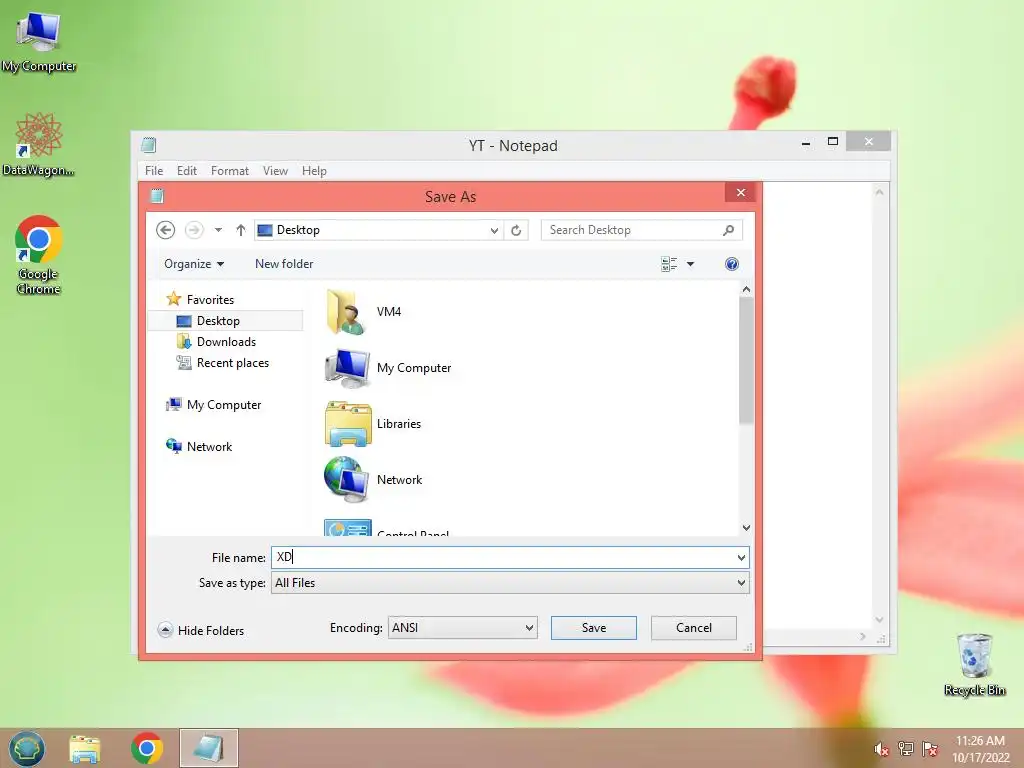Image resolution: width=1024 pixels, height=768 pixels.
Task: Open the Help icon in dialog
Action: point(731,264)
